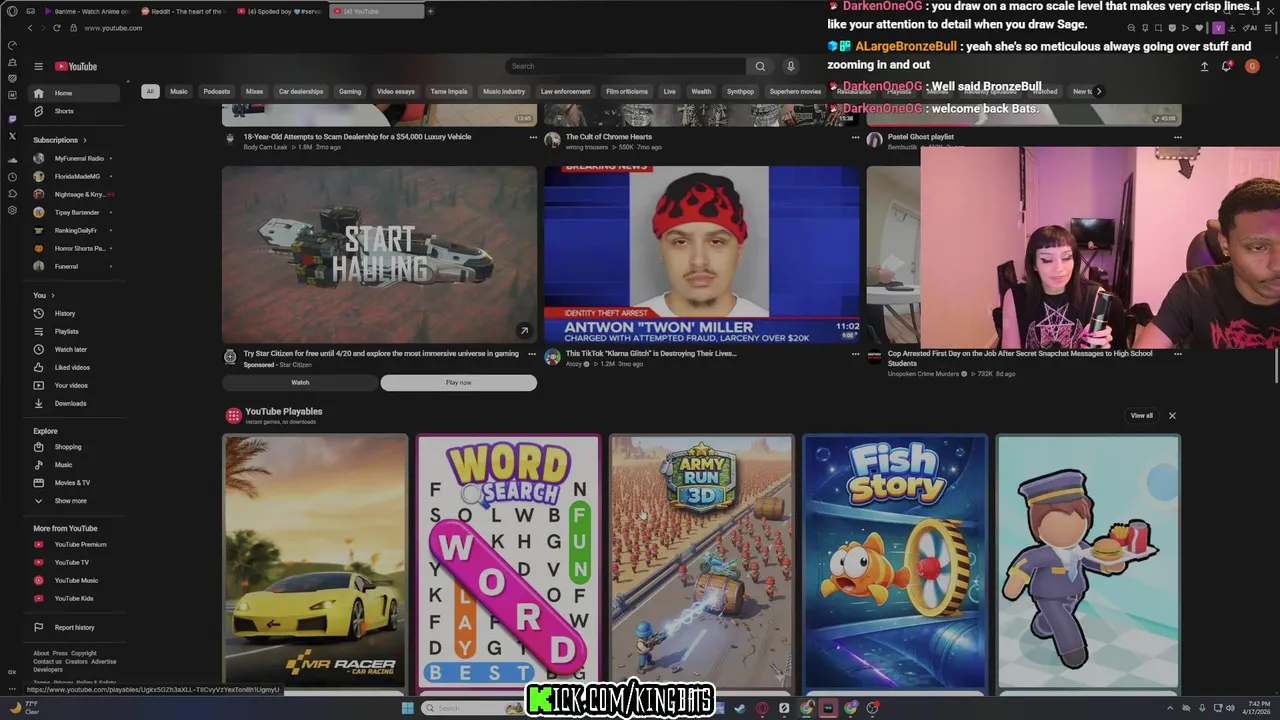Select the Tame Impala chip

pyautogui.click(x=449, y=91)
